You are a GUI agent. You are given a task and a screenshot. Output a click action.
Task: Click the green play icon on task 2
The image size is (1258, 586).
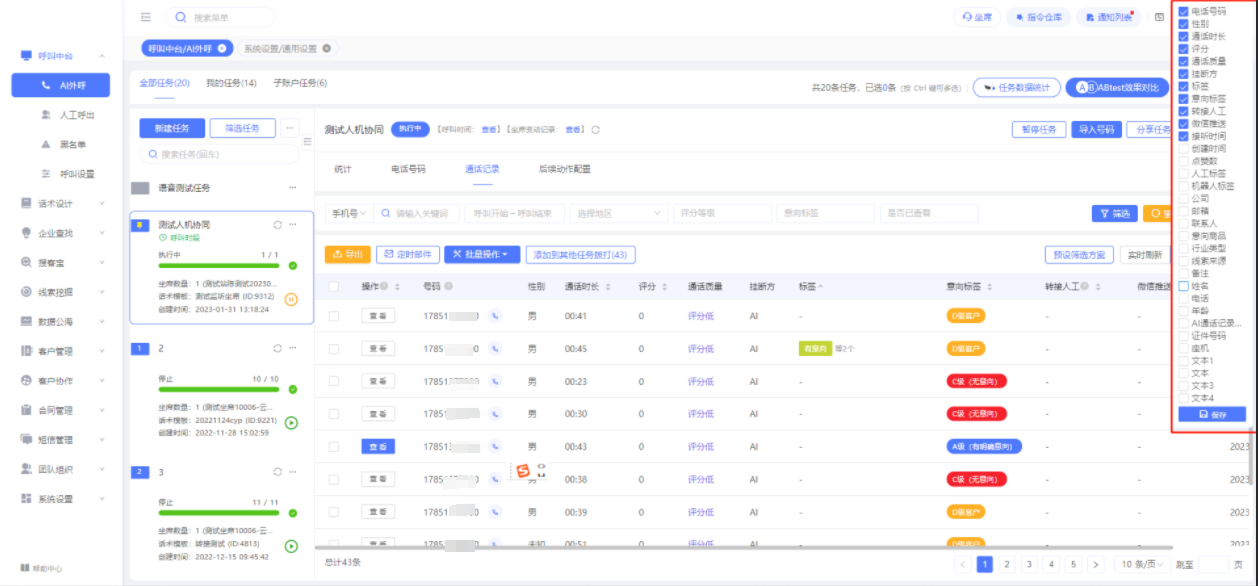[291, 422]
